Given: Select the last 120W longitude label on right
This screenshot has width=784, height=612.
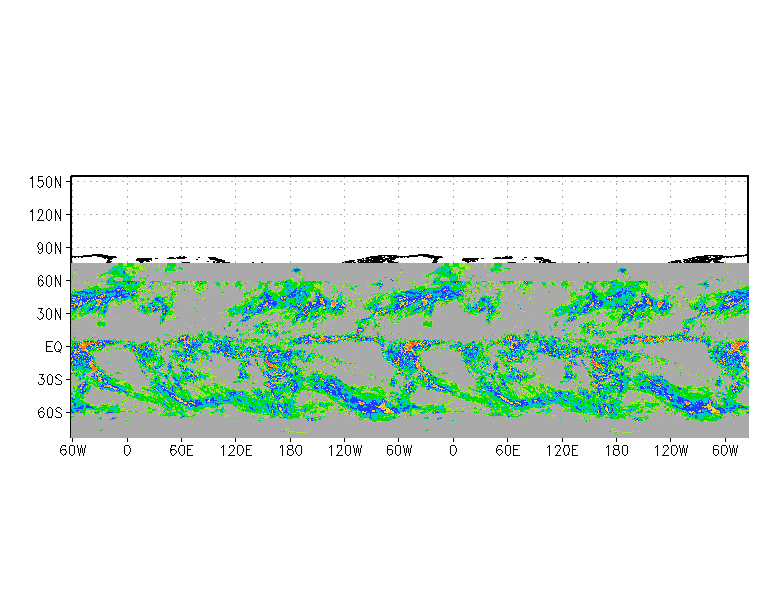Looking at the screenshot, I should (670, 450).
